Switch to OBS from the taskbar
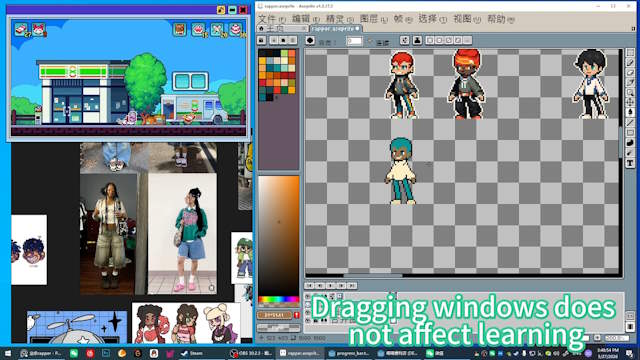The width and height of the screenshot is (640, 360). (x=250, y=353)
